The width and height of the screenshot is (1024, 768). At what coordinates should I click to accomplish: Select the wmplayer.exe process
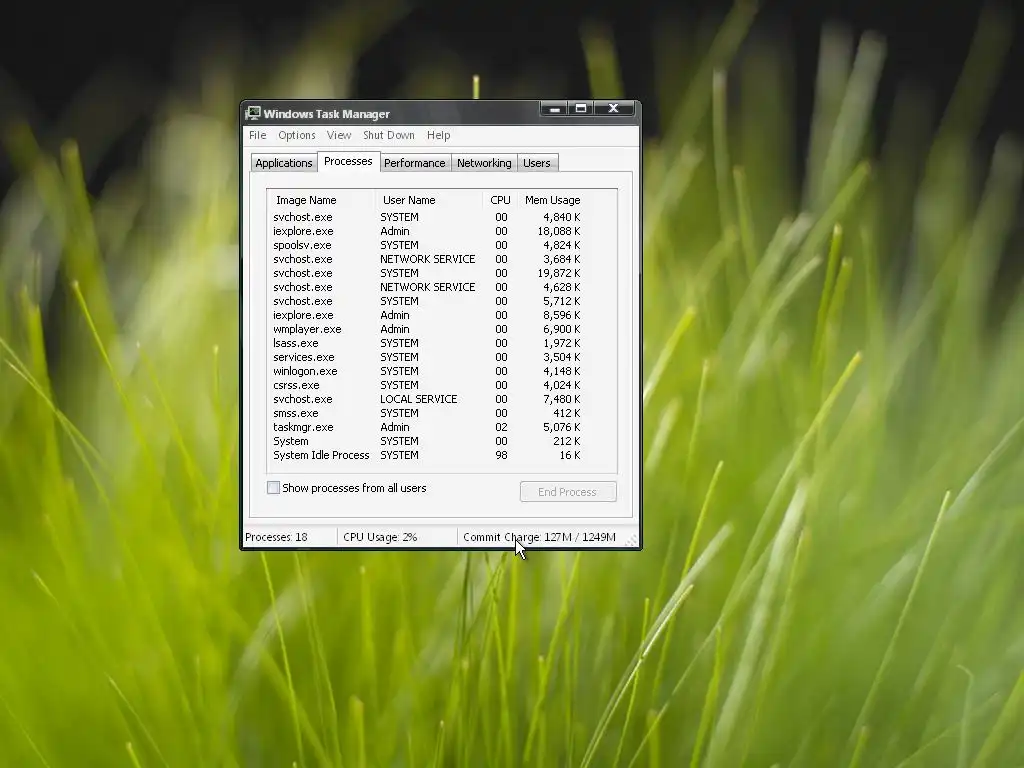426,329
